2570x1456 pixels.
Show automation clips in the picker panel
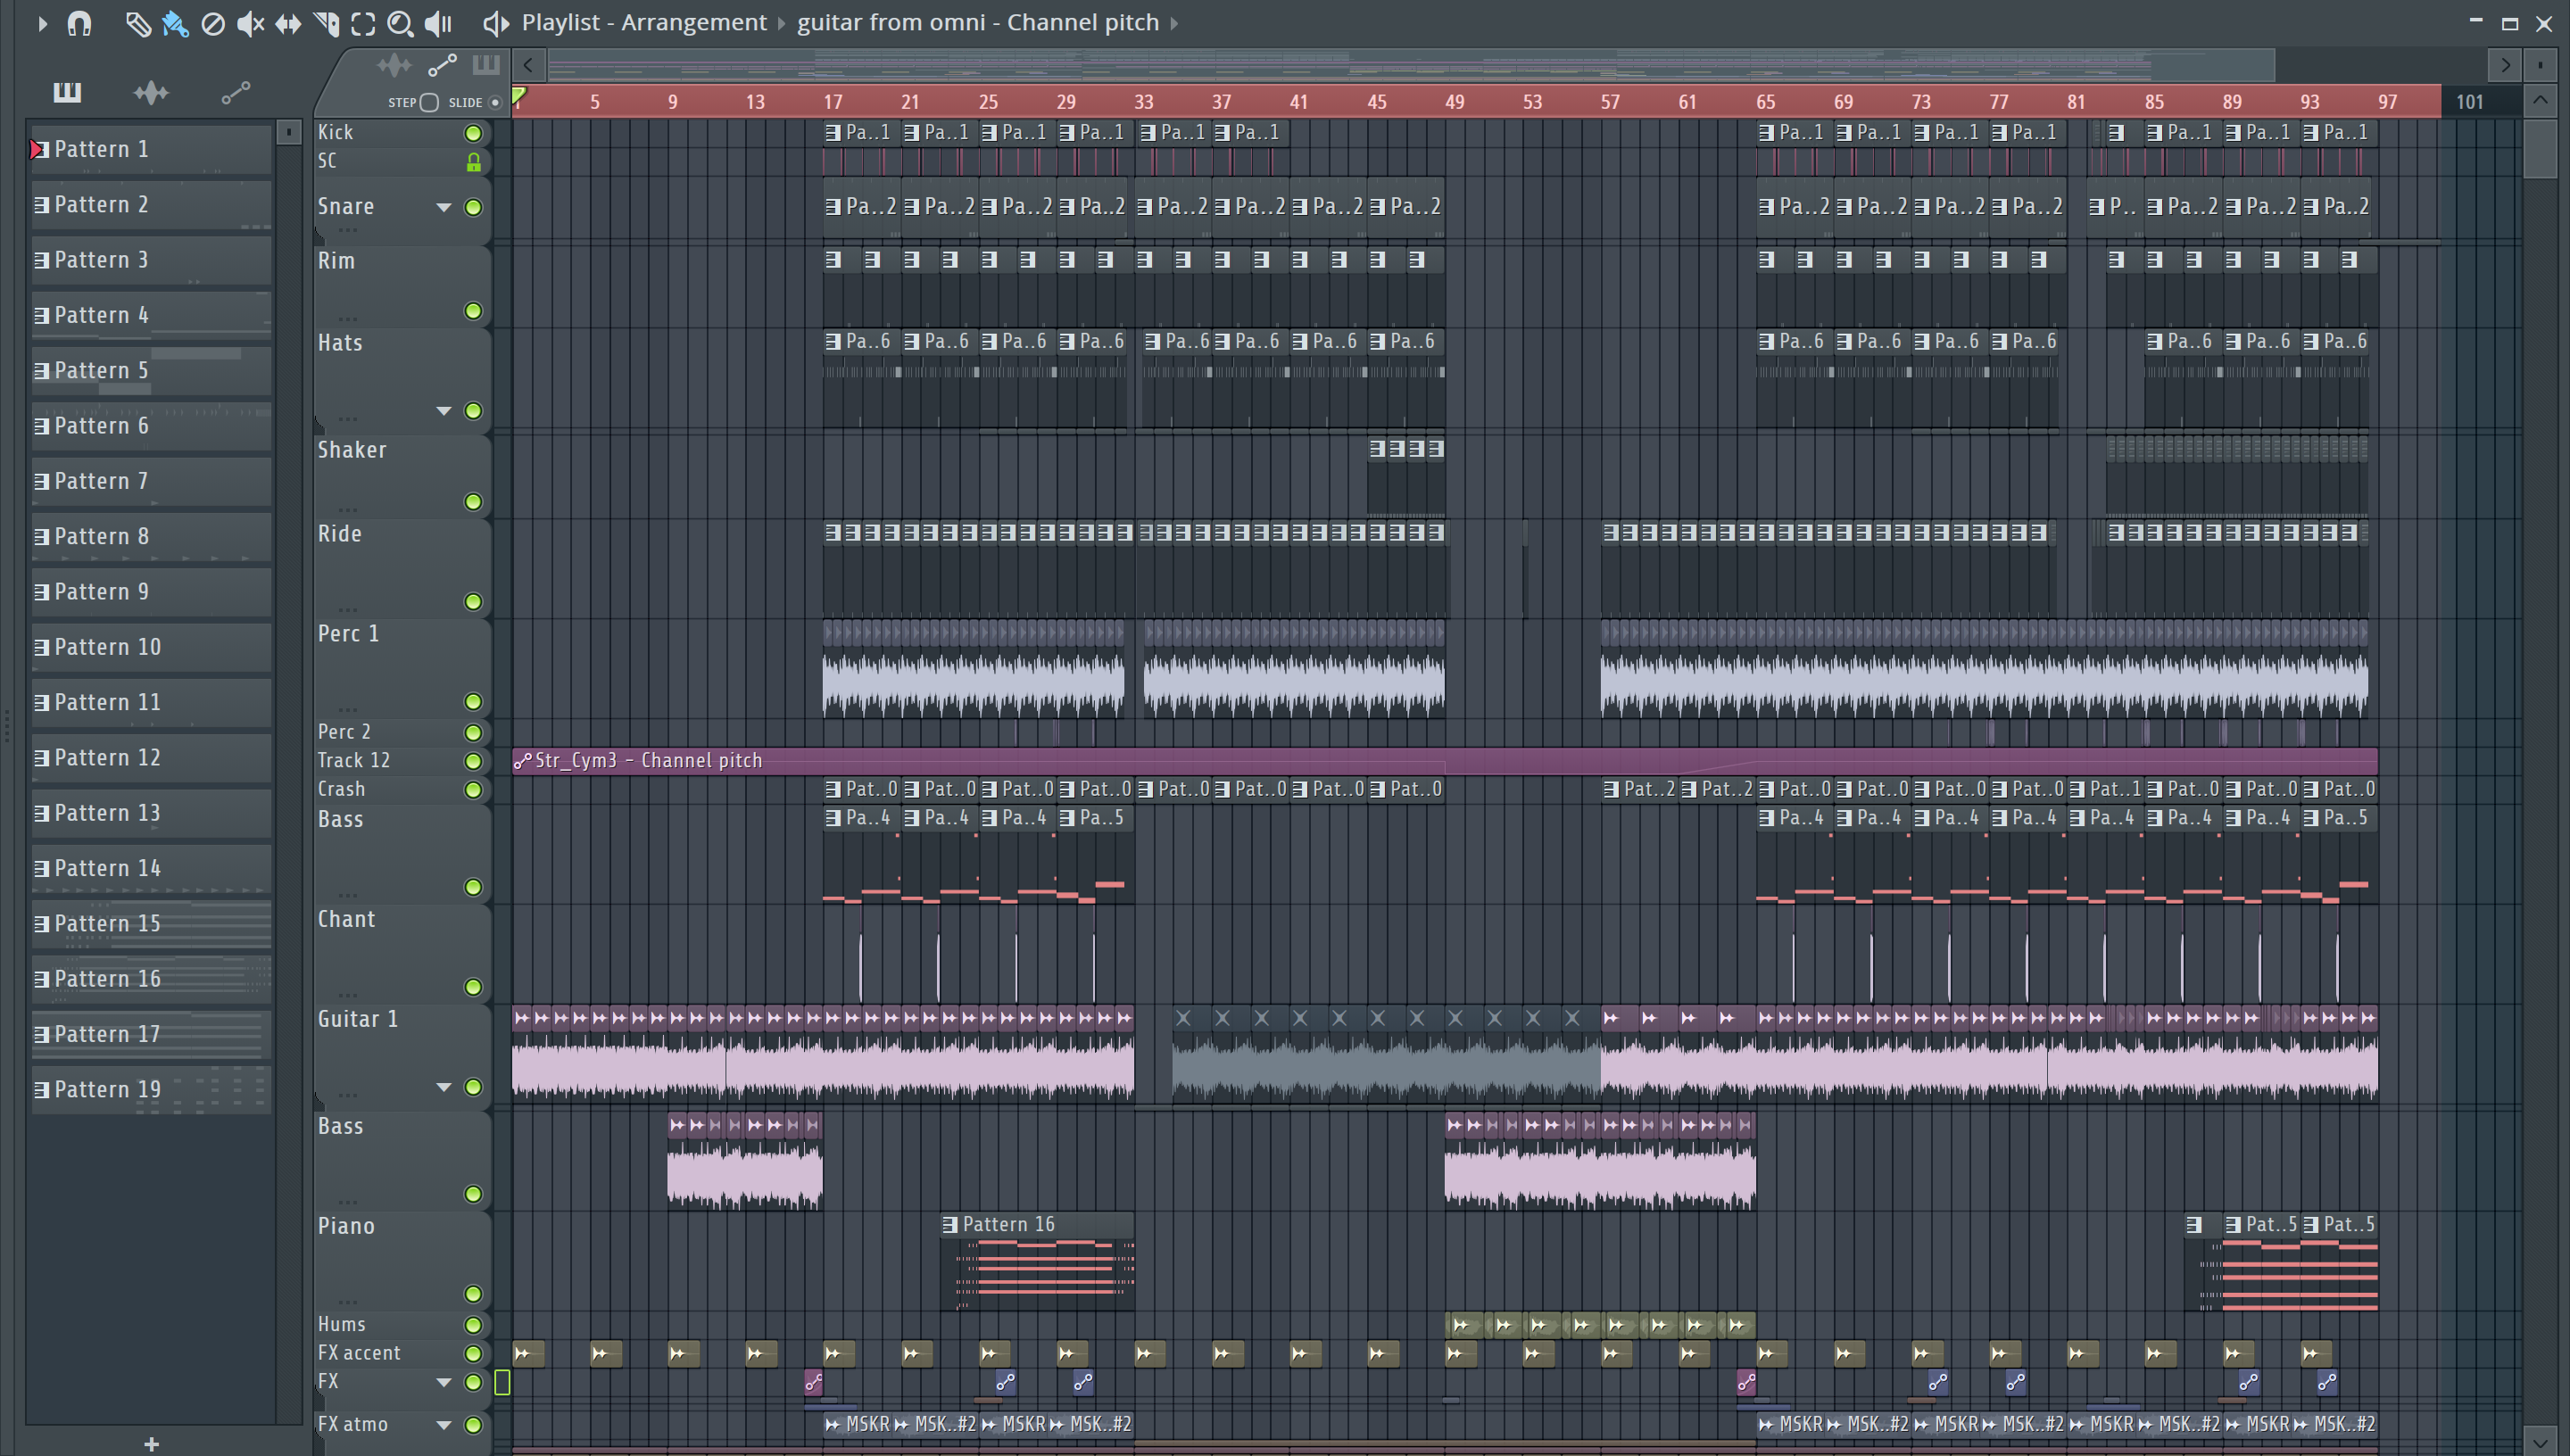coord(235,92)
